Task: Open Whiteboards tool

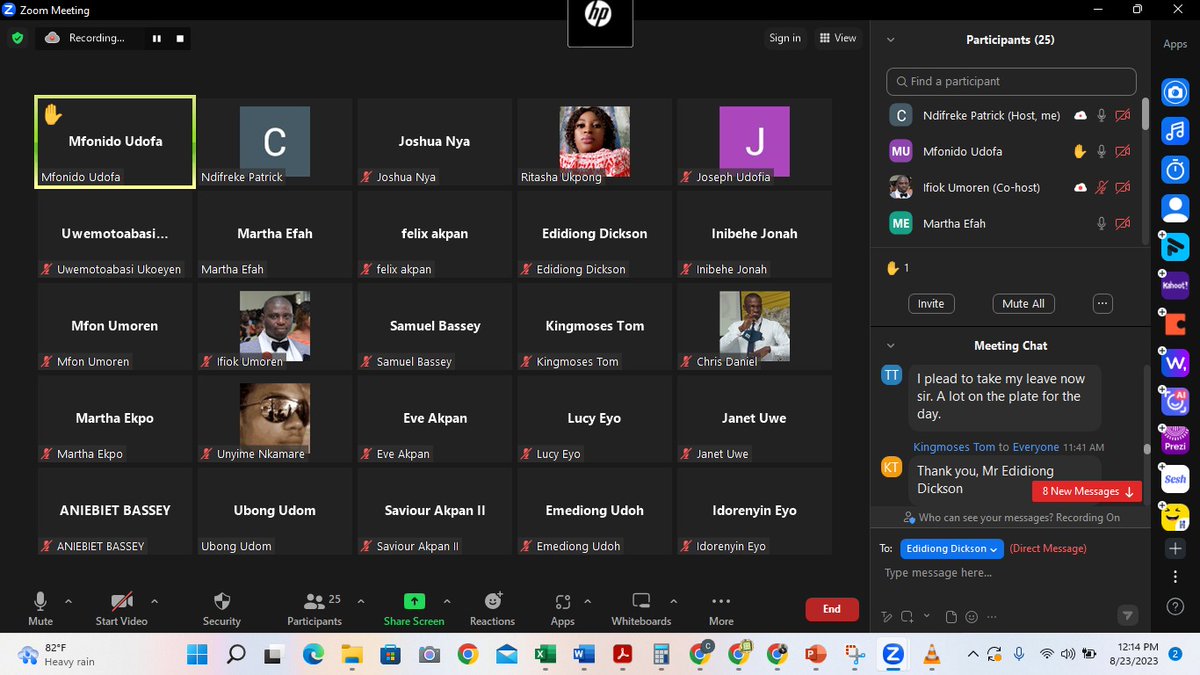Action: click(641, 601)
